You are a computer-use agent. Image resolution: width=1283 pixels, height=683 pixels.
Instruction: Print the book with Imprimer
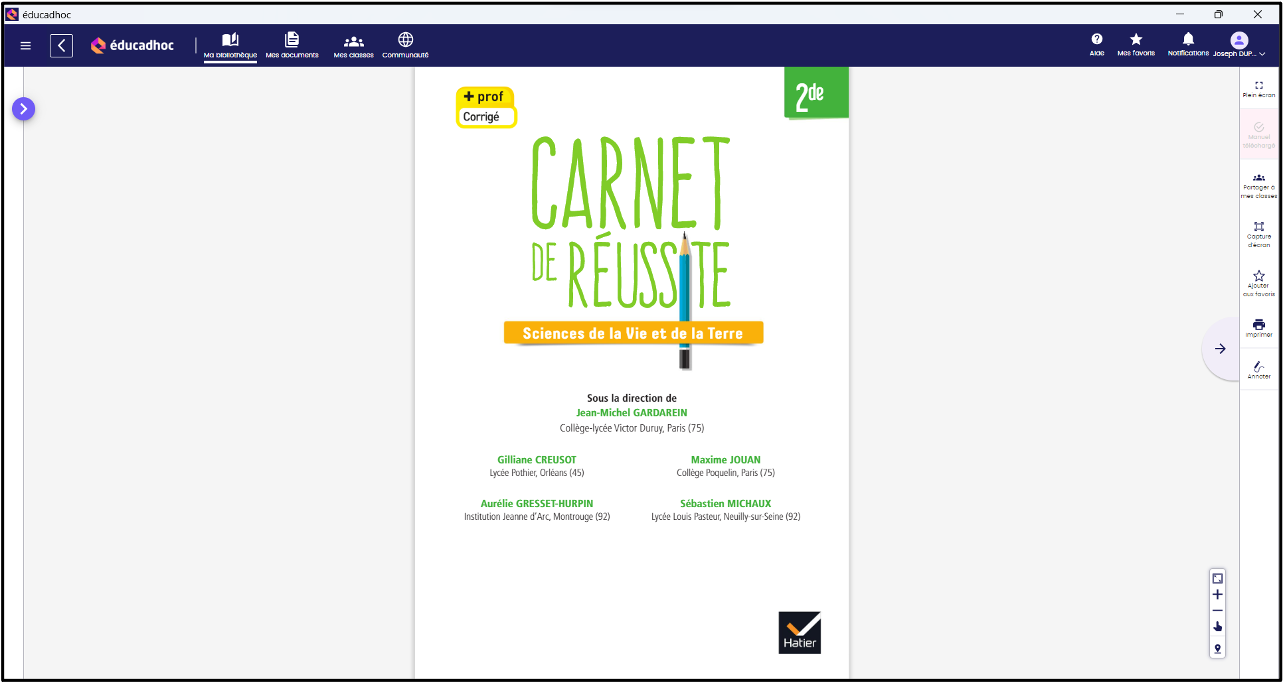[x=1259, y=326]
